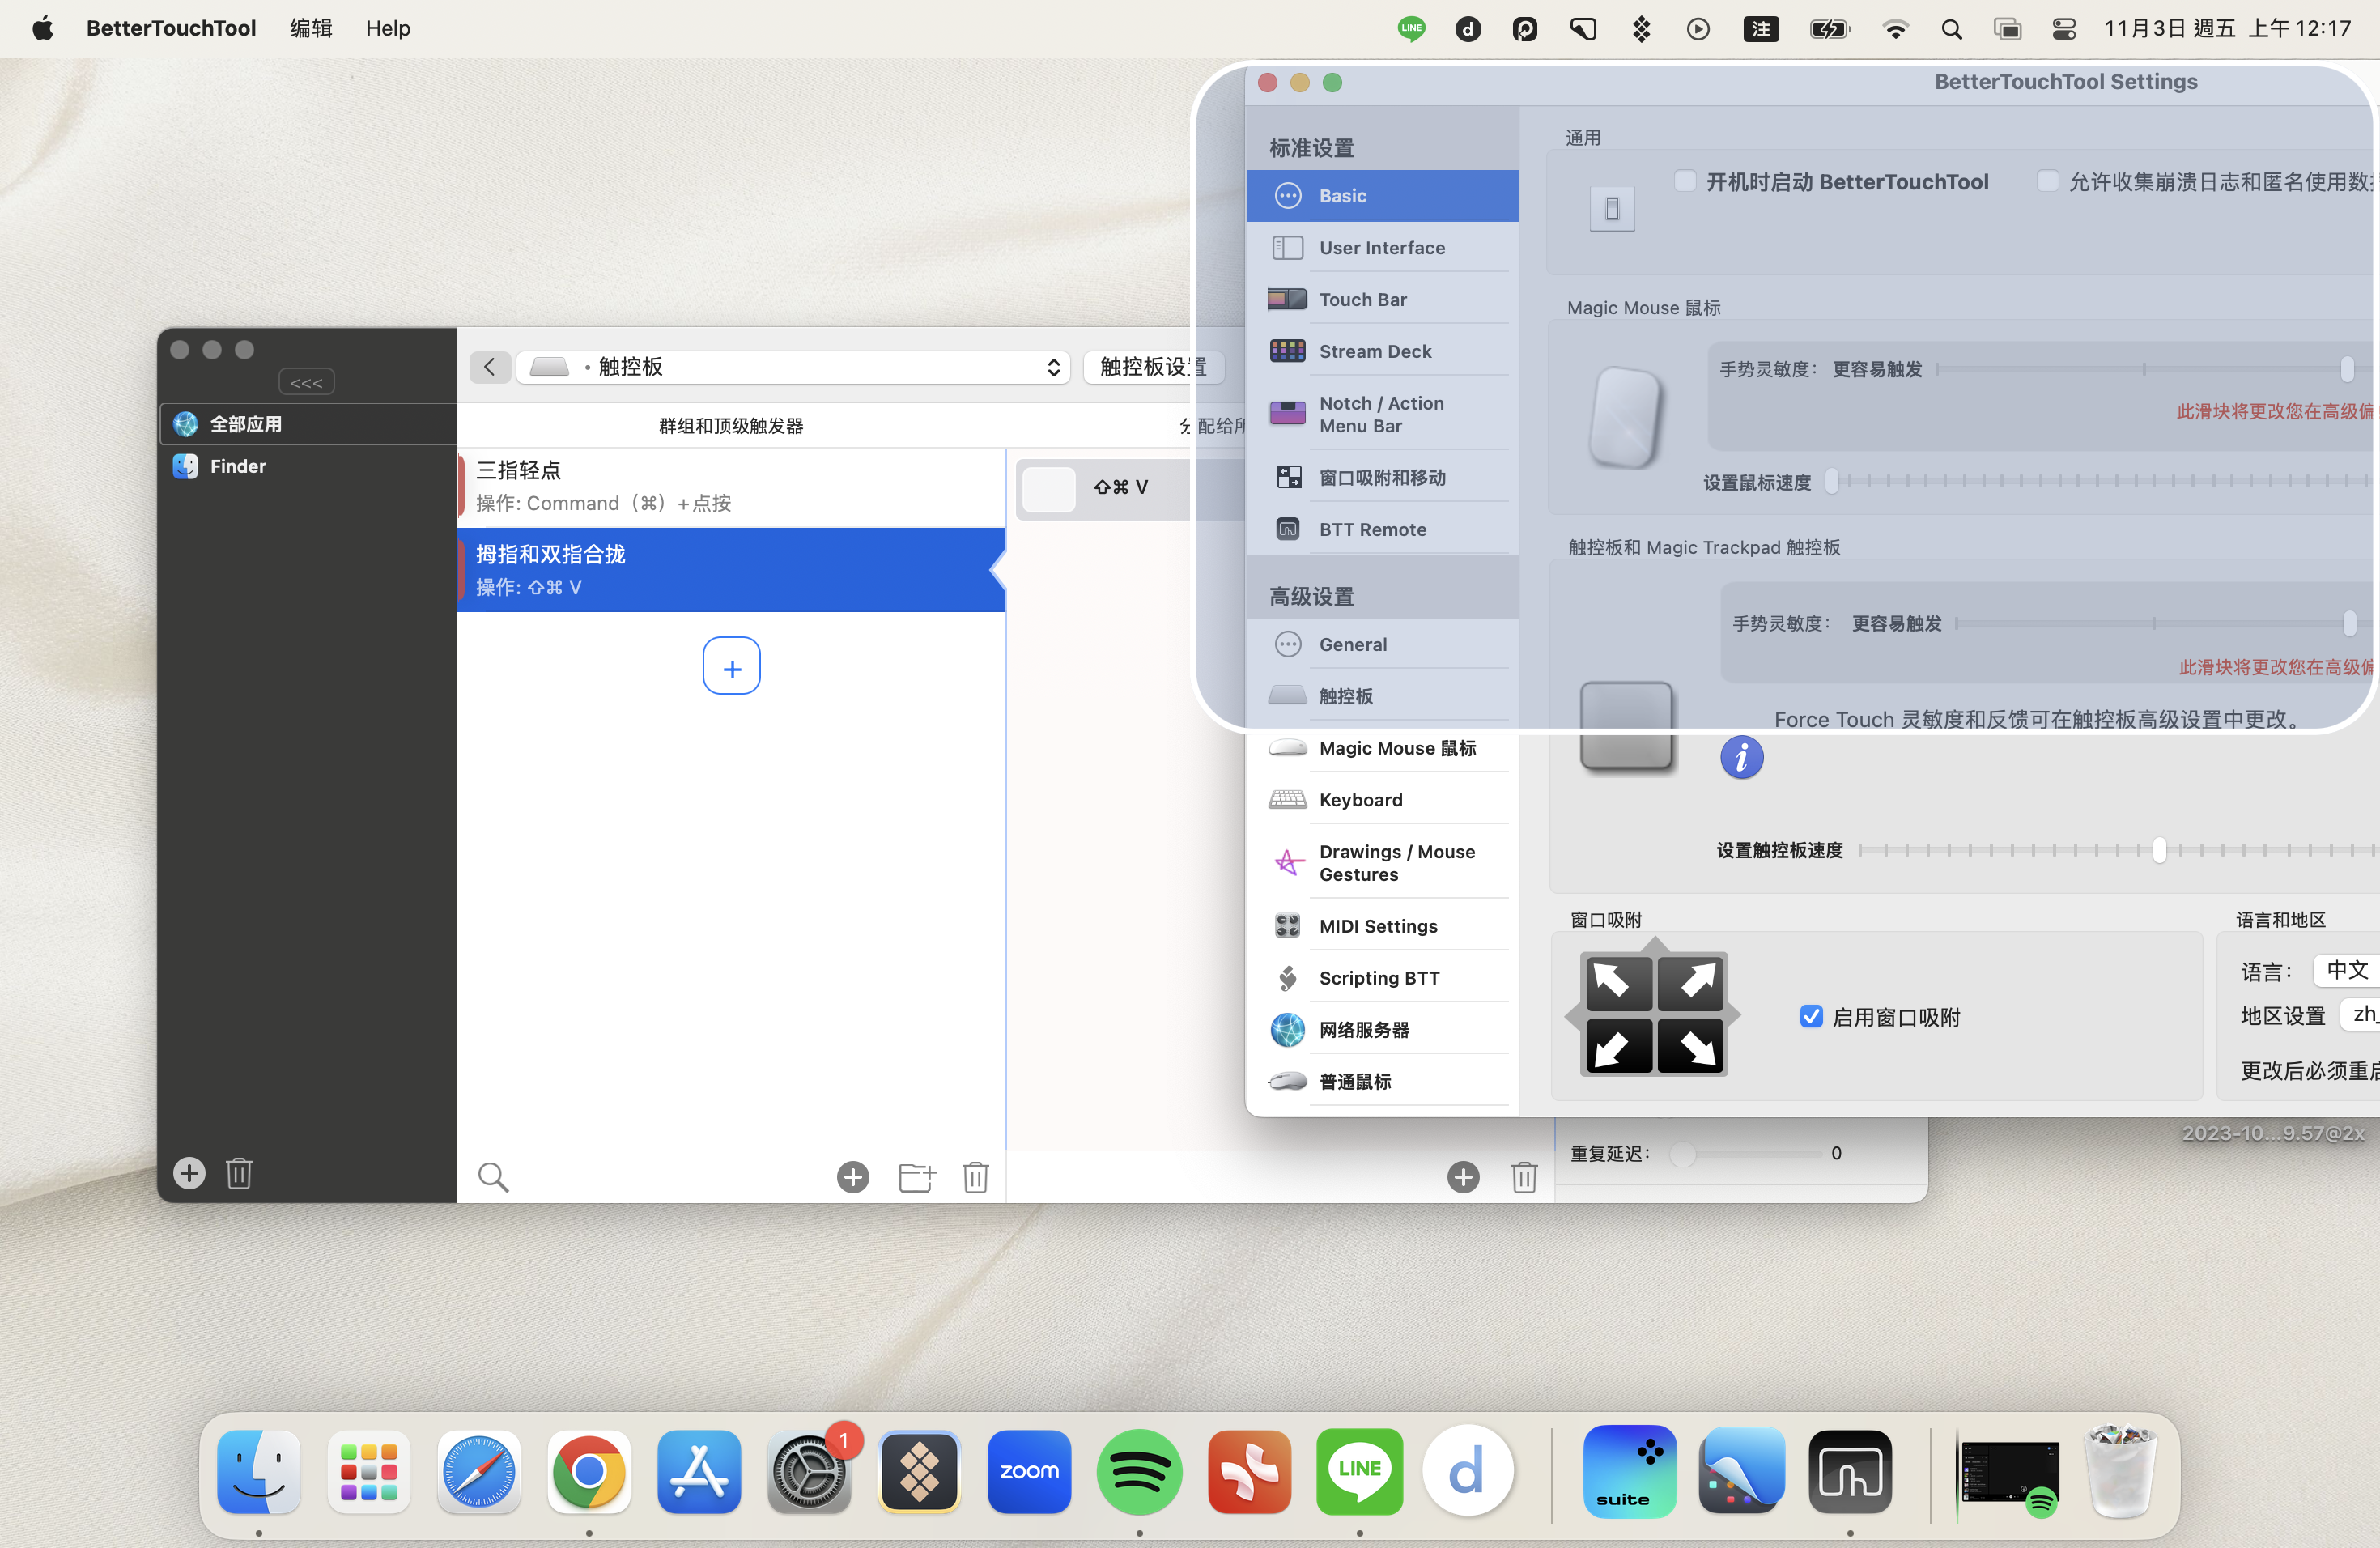Go back using the chevron button
2380x1548 pixels.
click(x=490, y=367)
